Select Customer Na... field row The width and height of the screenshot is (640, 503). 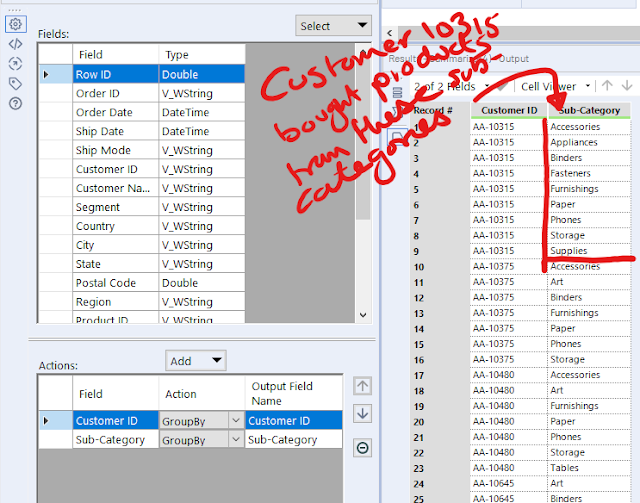[x=142, y=188]
